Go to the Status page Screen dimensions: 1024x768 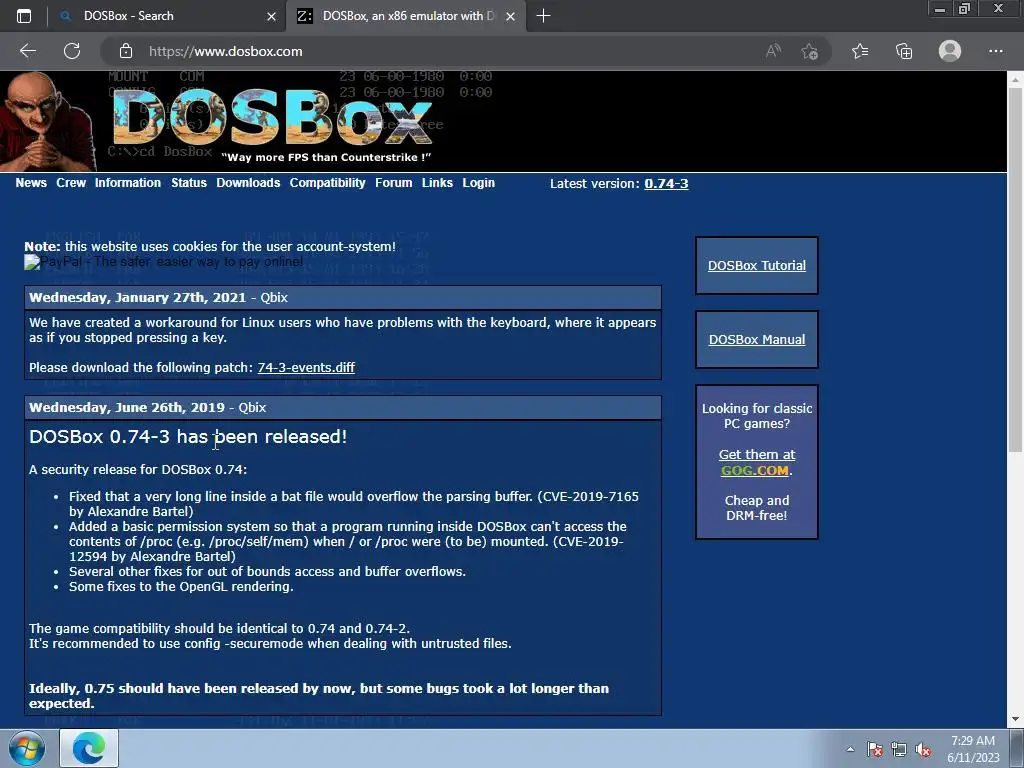point(189,183)
